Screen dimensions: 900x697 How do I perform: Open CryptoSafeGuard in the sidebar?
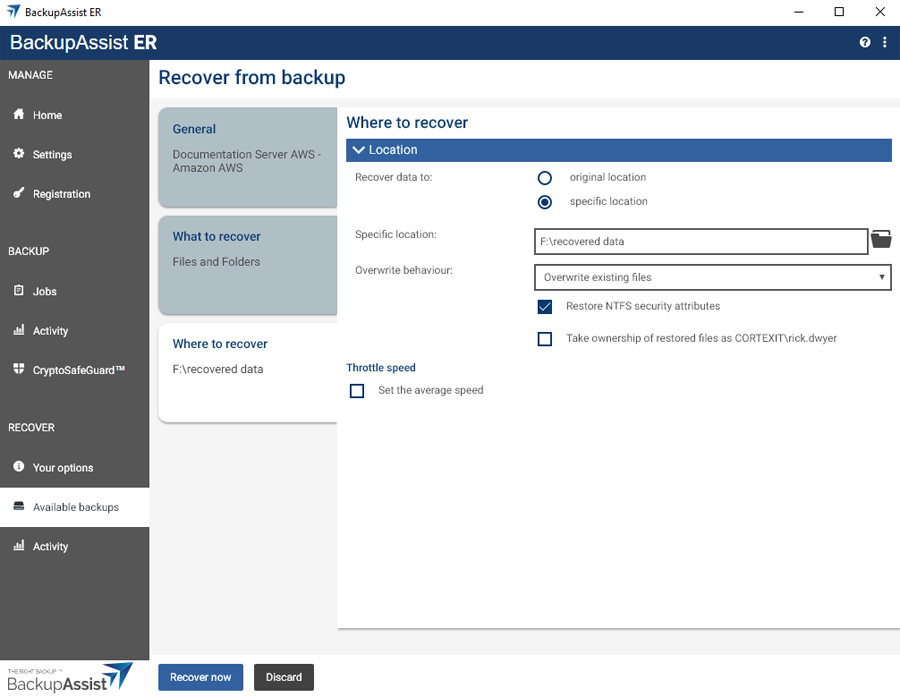tap(75, 370)
